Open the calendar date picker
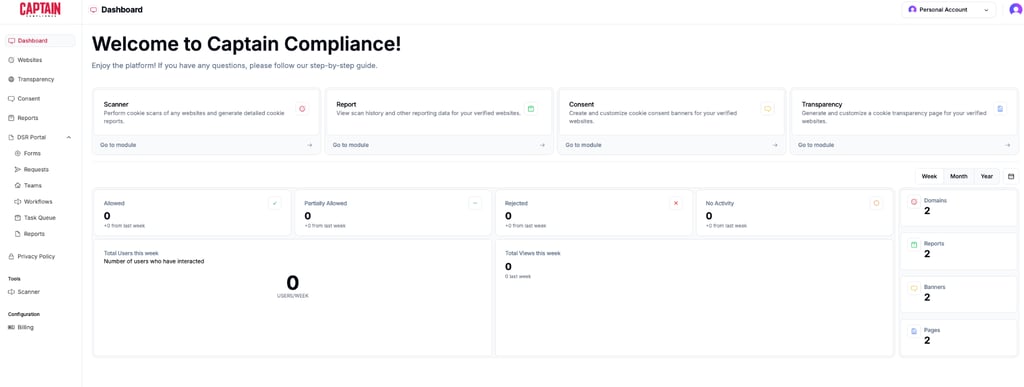The width and height of the screenshot is (1024, 387). 1011,176
